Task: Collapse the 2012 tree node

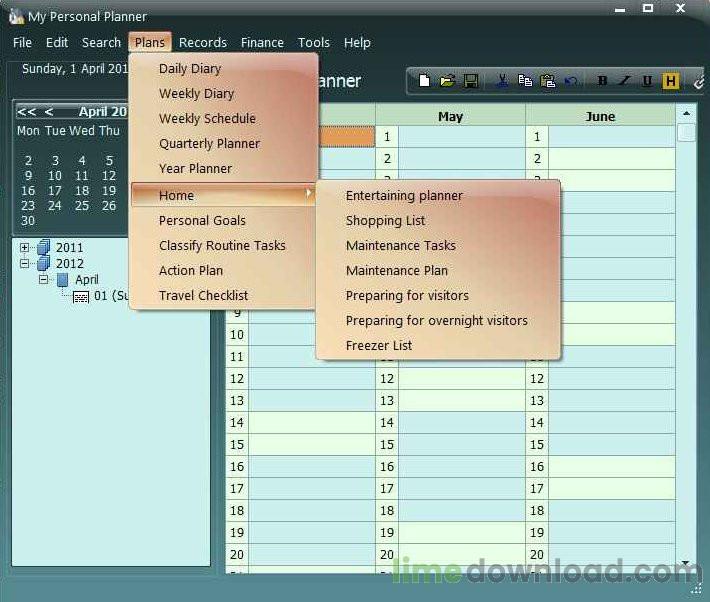Action: (x=25, y=264)
